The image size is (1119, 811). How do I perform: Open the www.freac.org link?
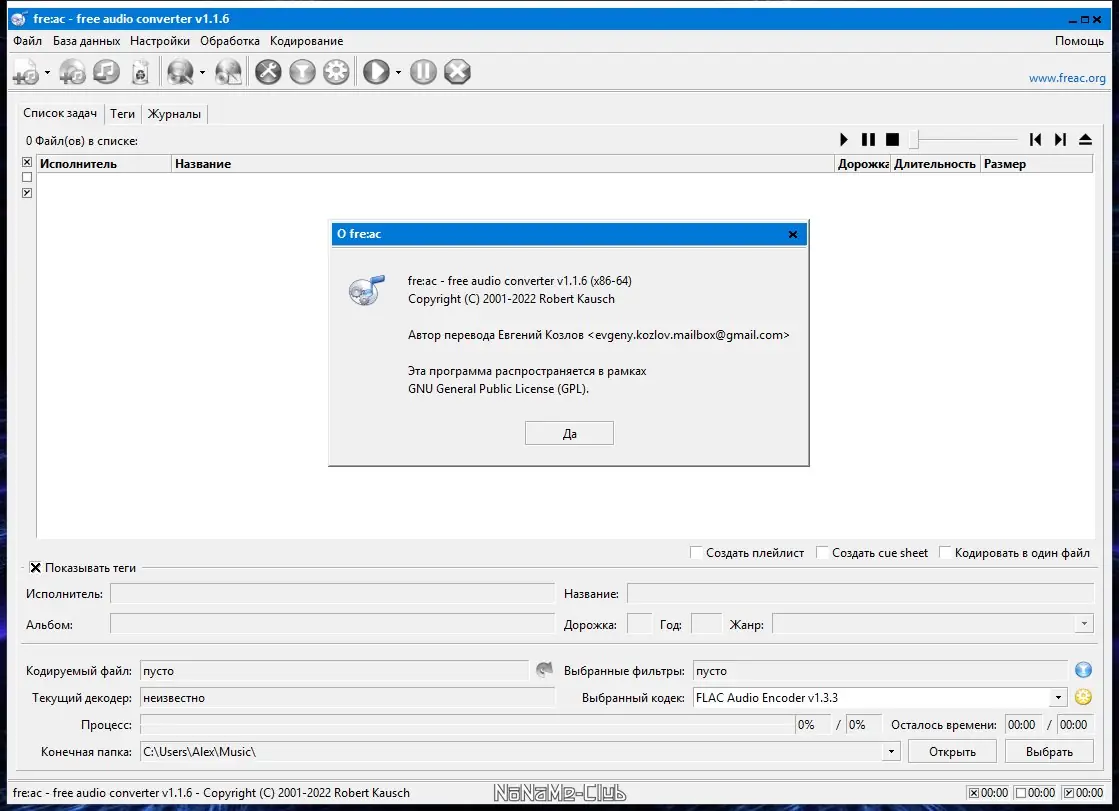click(1067, 78)
